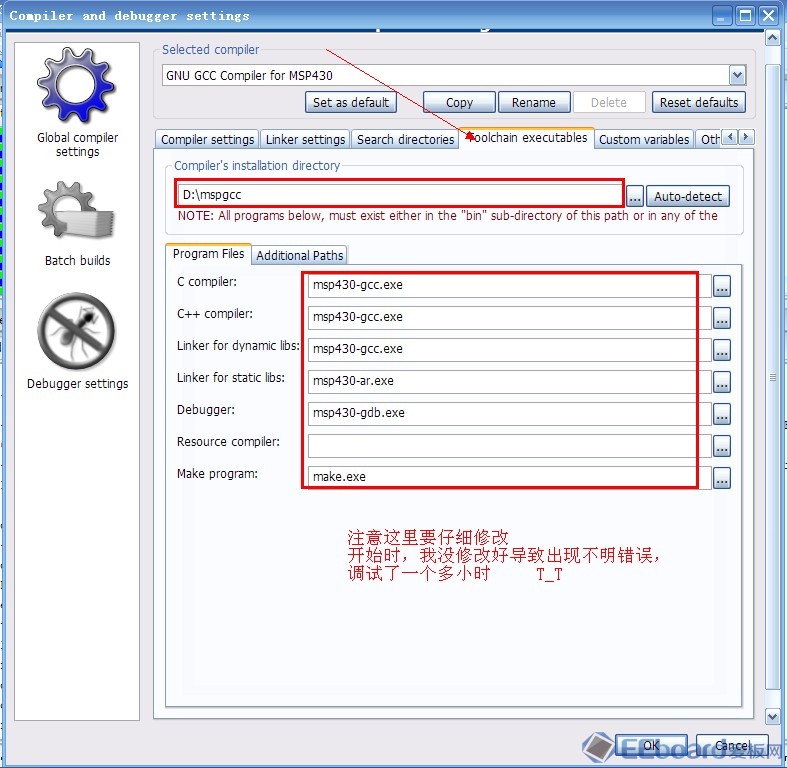Switch to the Linker settings tab
This screenshot has width=787, height=768.
point(306,139)
